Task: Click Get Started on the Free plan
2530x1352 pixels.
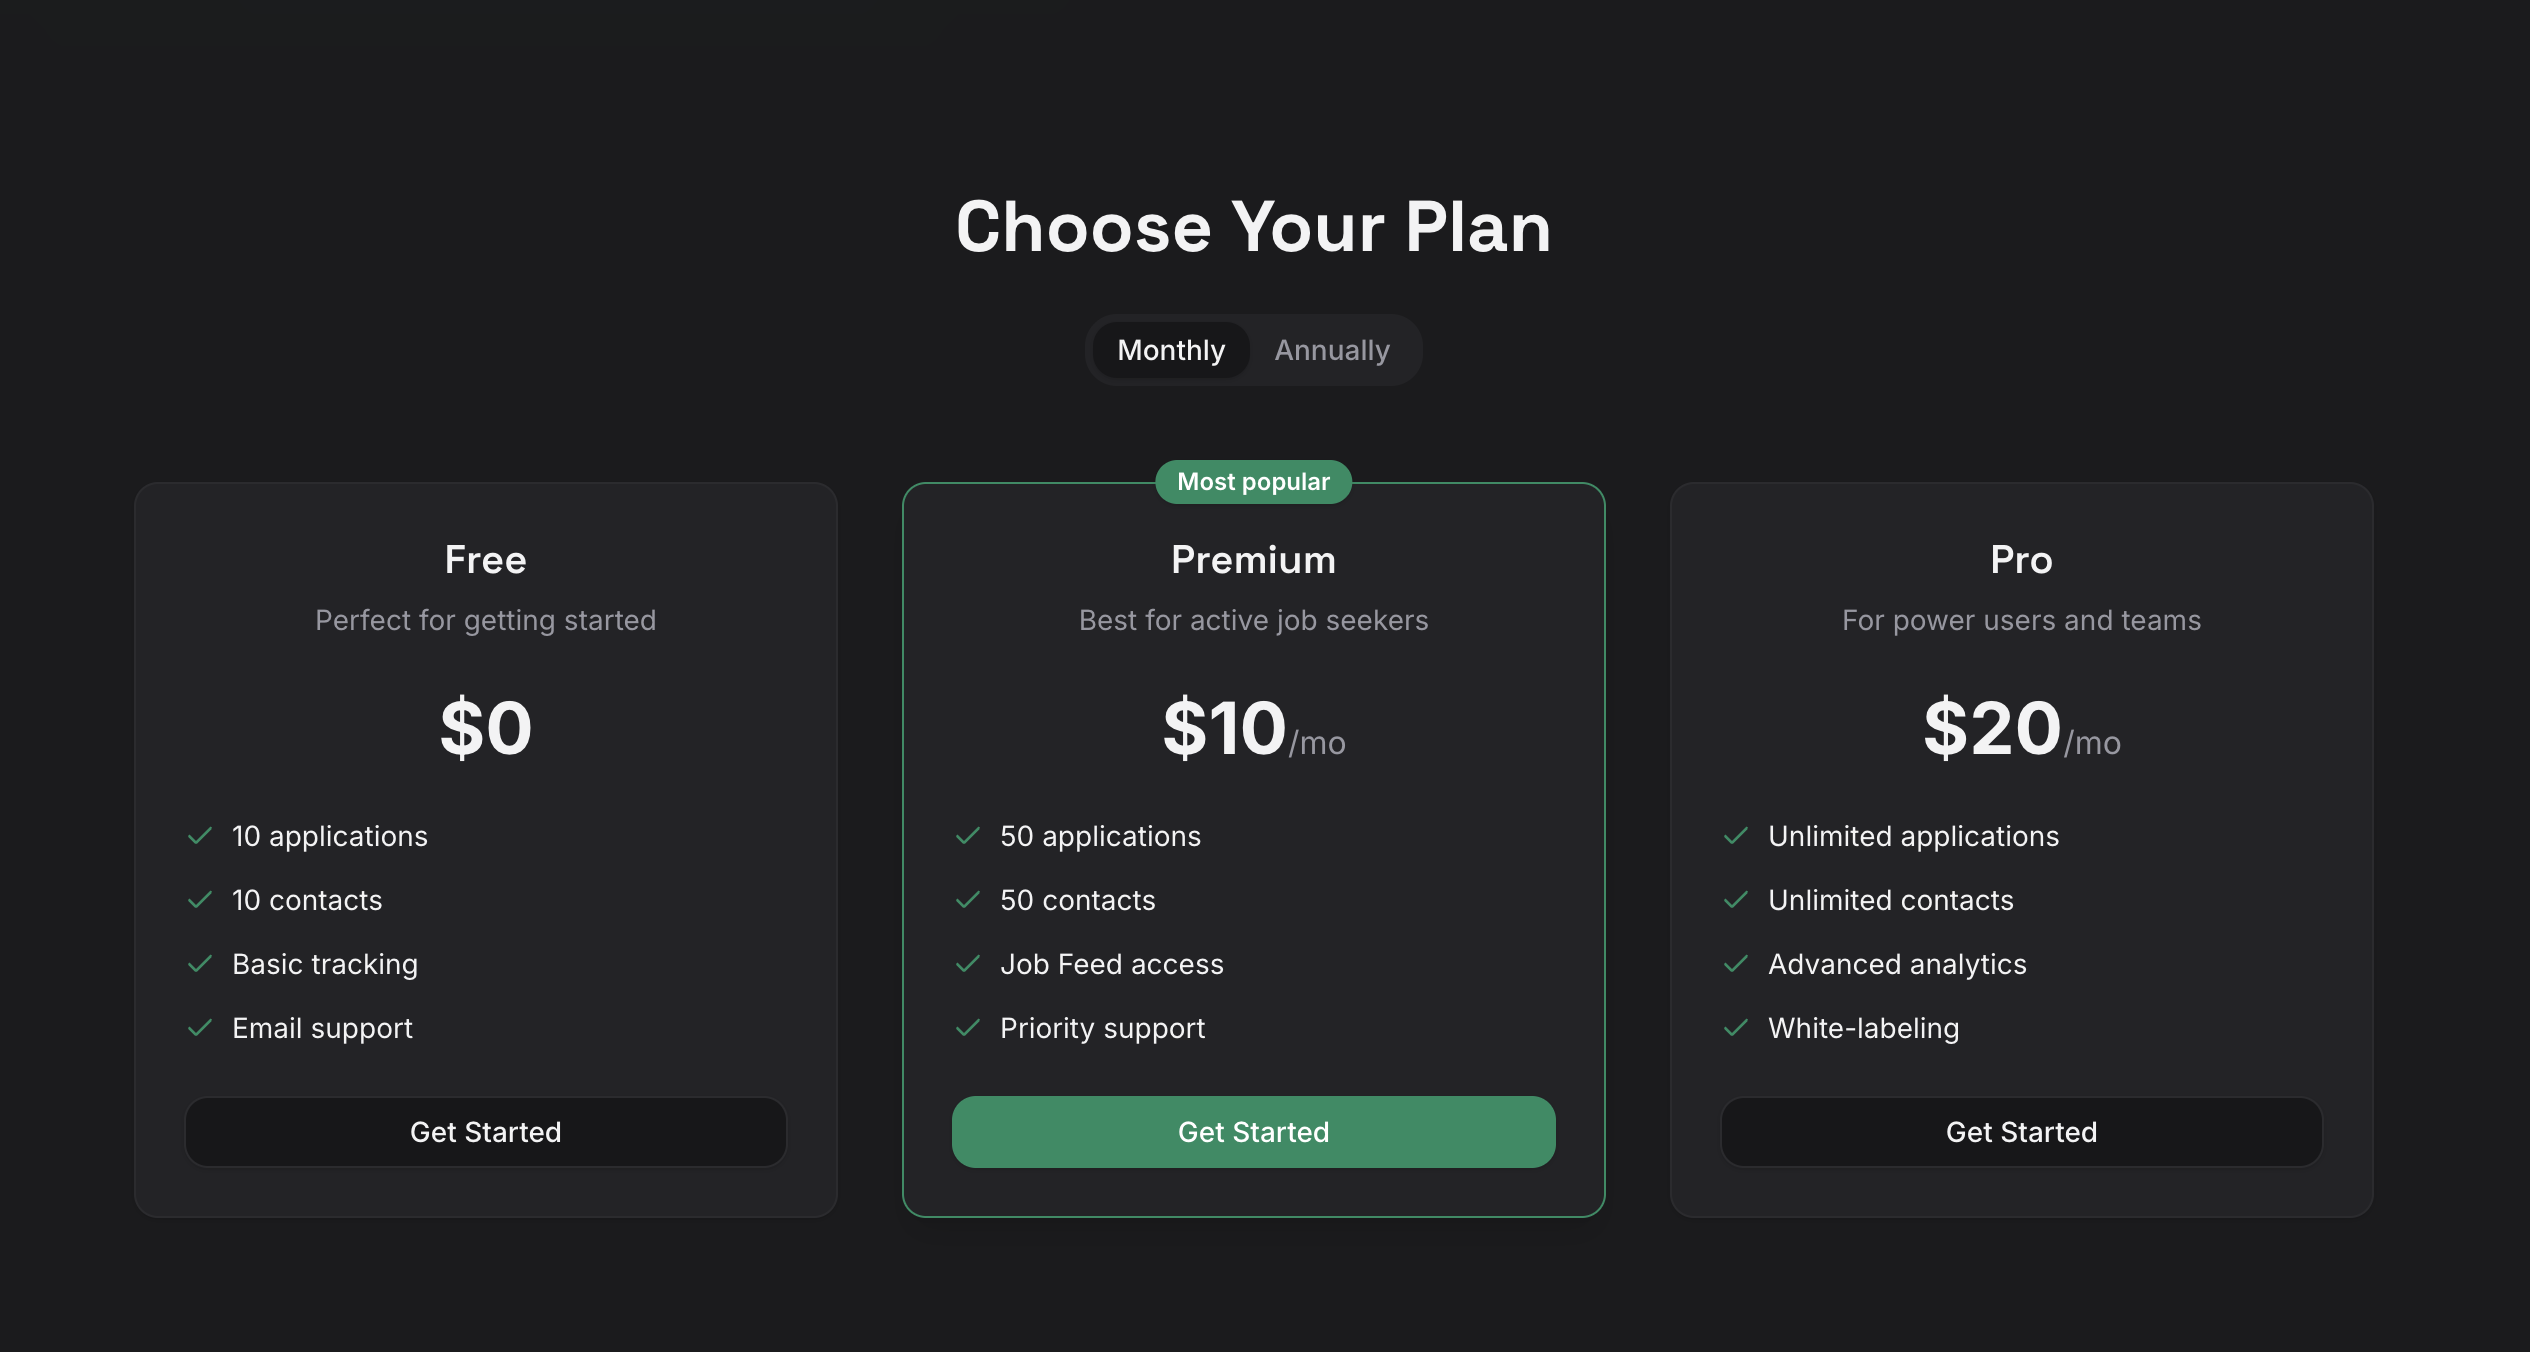Action: tap(485, 1131)
